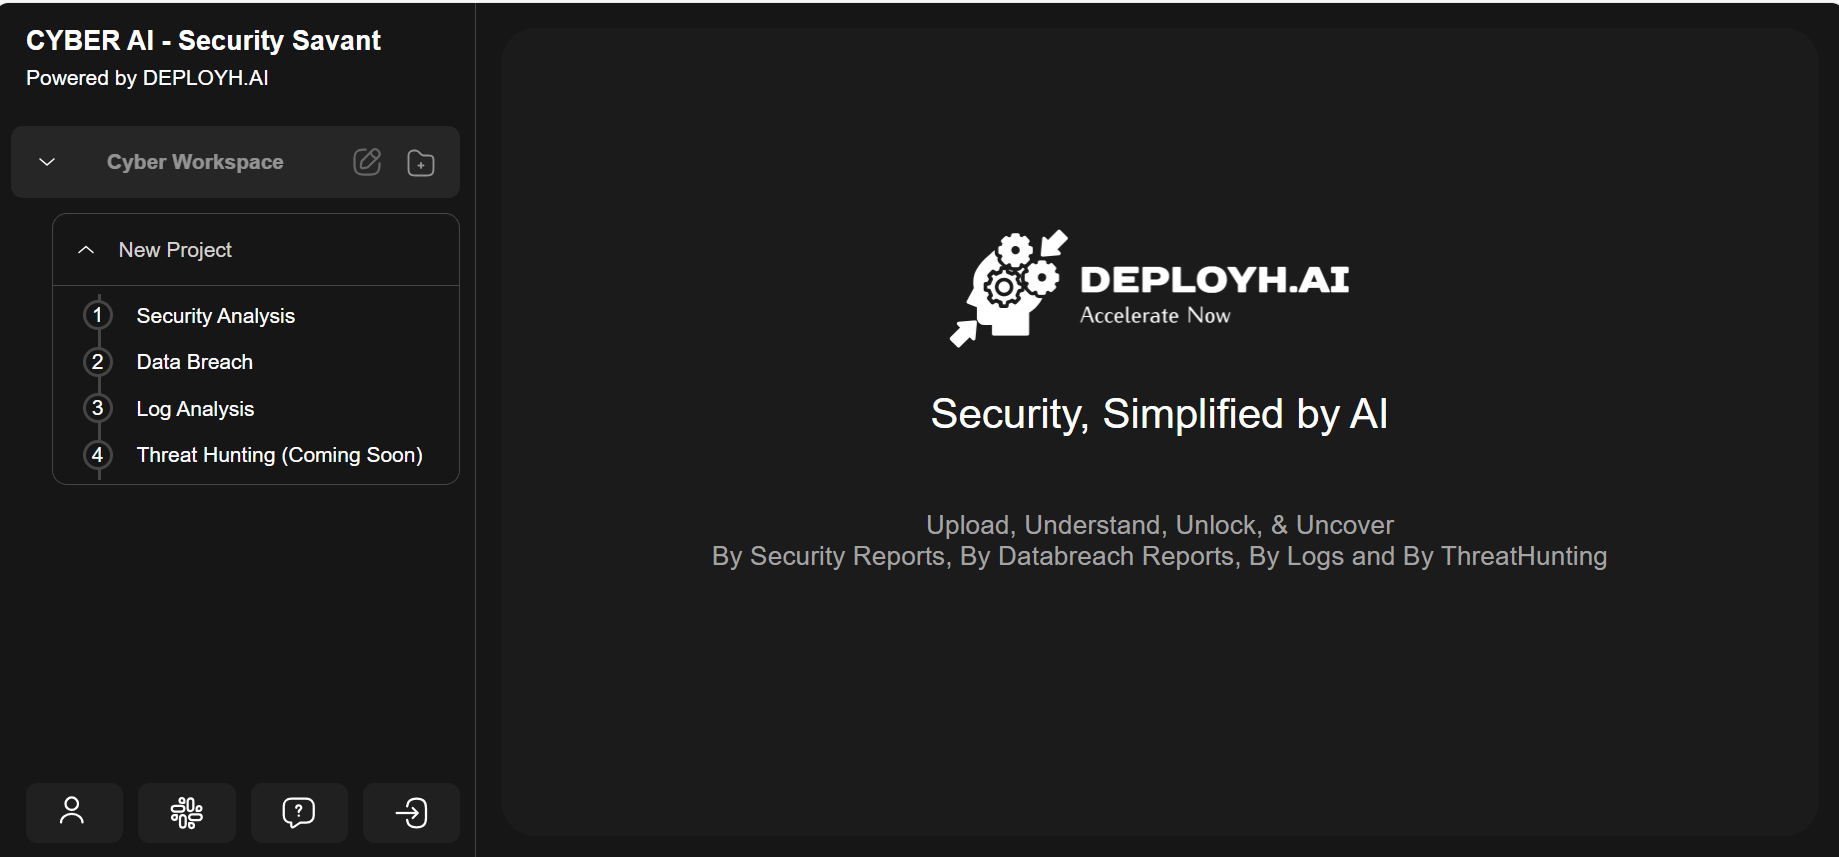Click the New Project header label
Screen dimensions: 1839x857
(x=175, y=250)
